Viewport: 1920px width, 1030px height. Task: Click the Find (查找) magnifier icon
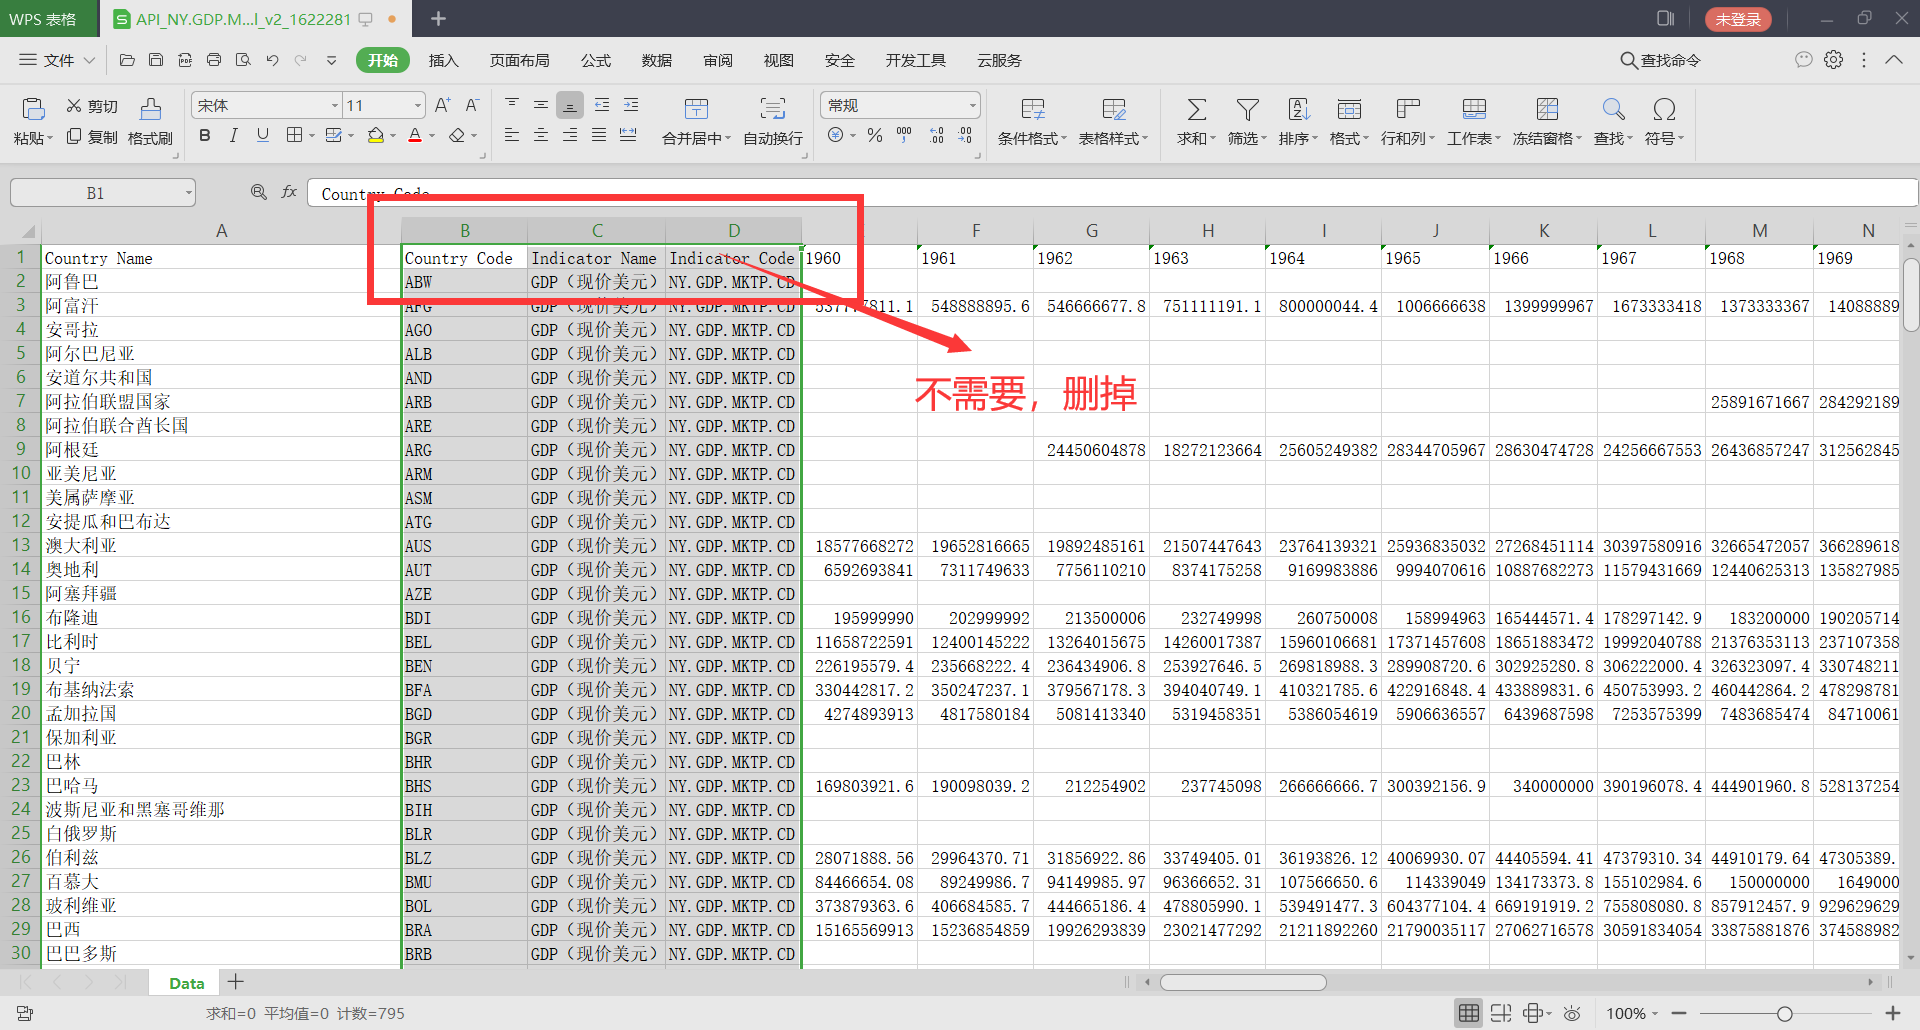(x=1613, y=109)
